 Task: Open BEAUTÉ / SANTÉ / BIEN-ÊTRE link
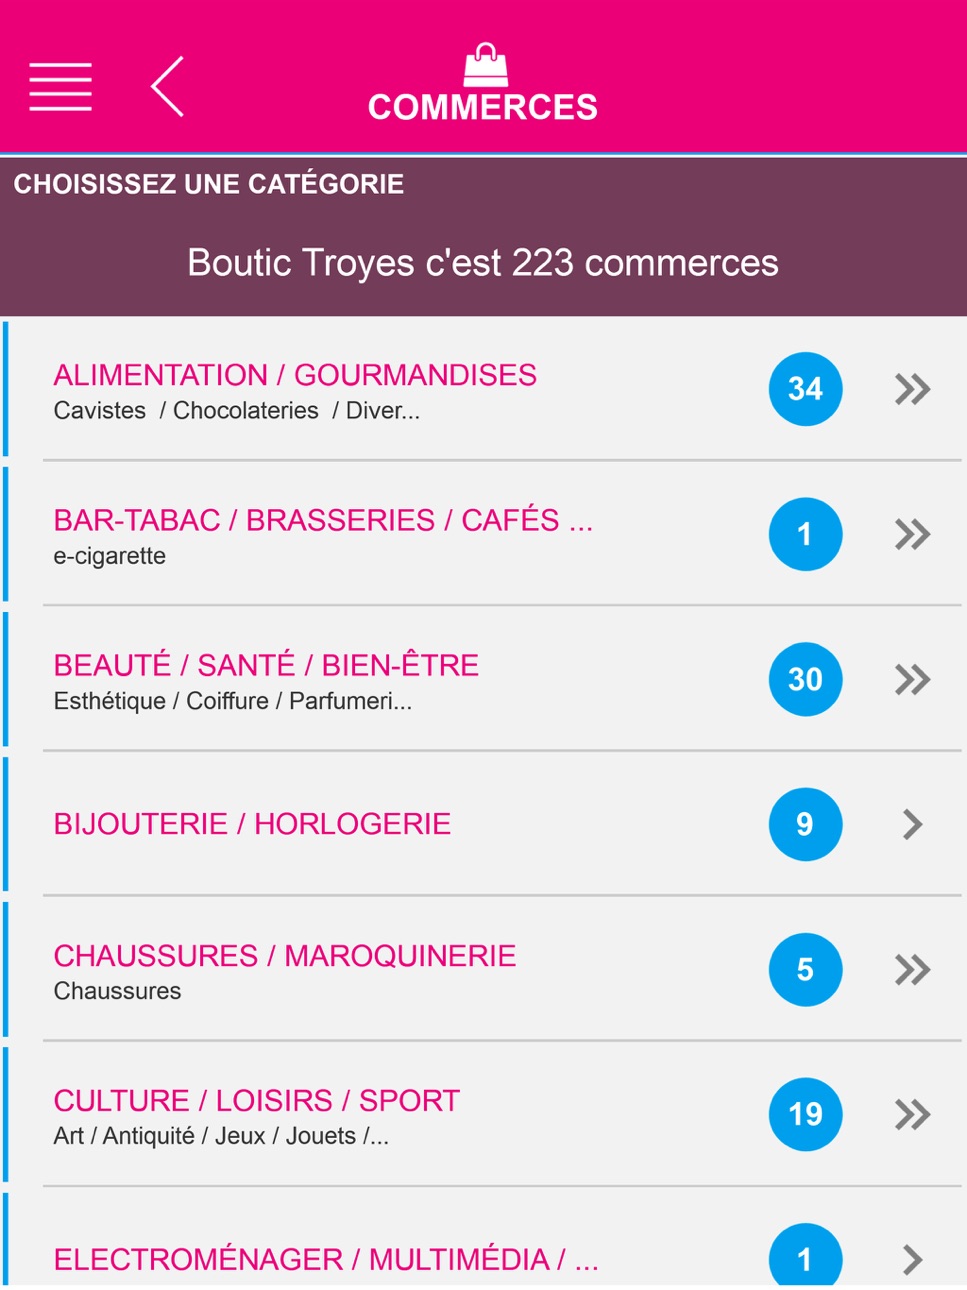[266, 665]
